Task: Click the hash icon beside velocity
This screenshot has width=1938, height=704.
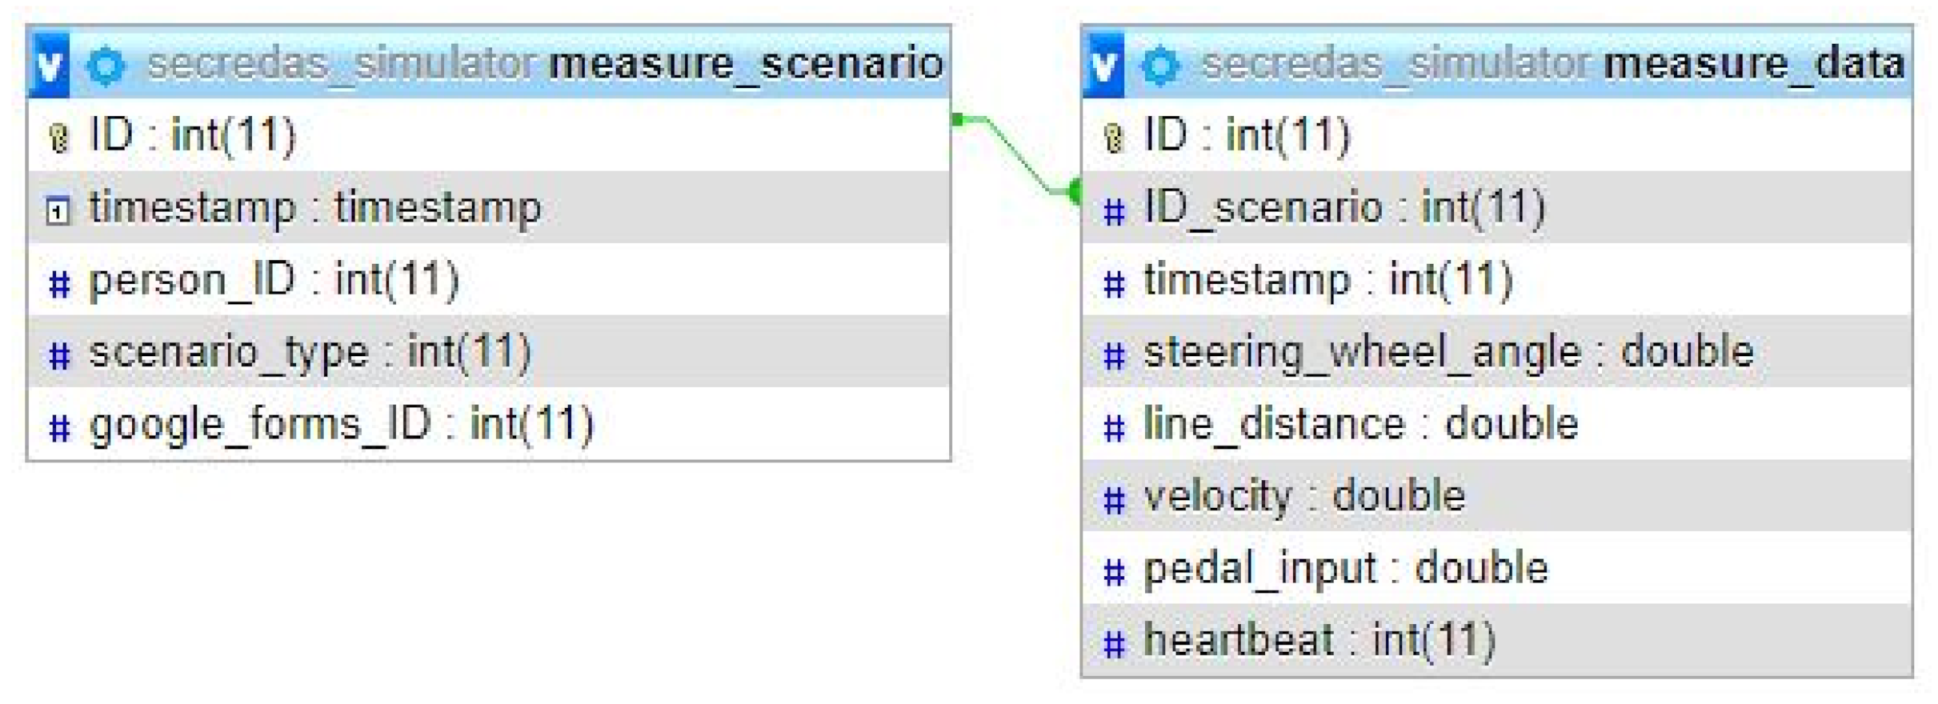Action: coord(1114,498)
